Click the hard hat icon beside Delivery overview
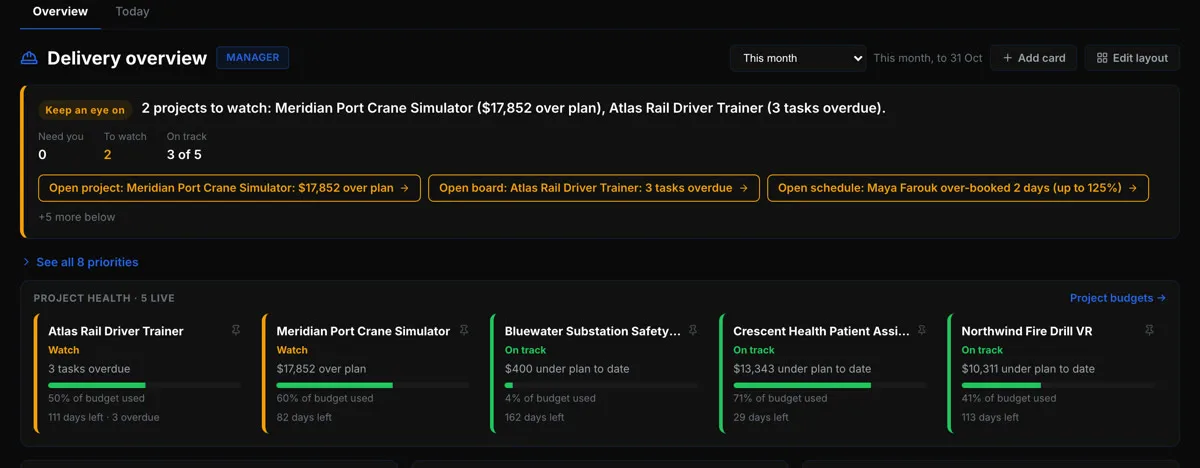Image resolution: width=1200 pixels, height=468 pixels. pyautogui.click(x=30, y=58)
